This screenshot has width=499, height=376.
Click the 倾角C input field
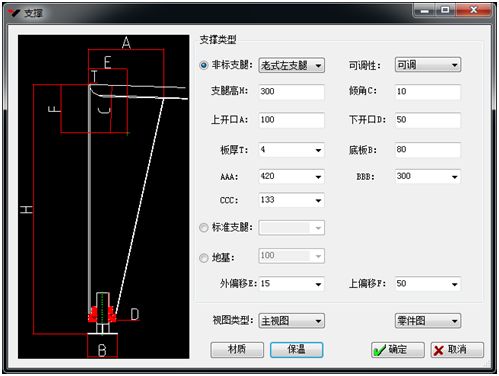(x=428, y=92)
